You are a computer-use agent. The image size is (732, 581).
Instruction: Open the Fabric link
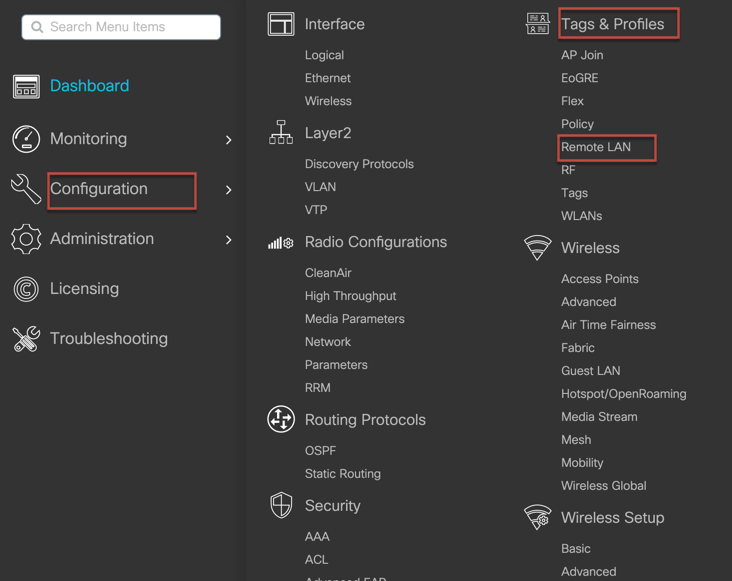577,347
